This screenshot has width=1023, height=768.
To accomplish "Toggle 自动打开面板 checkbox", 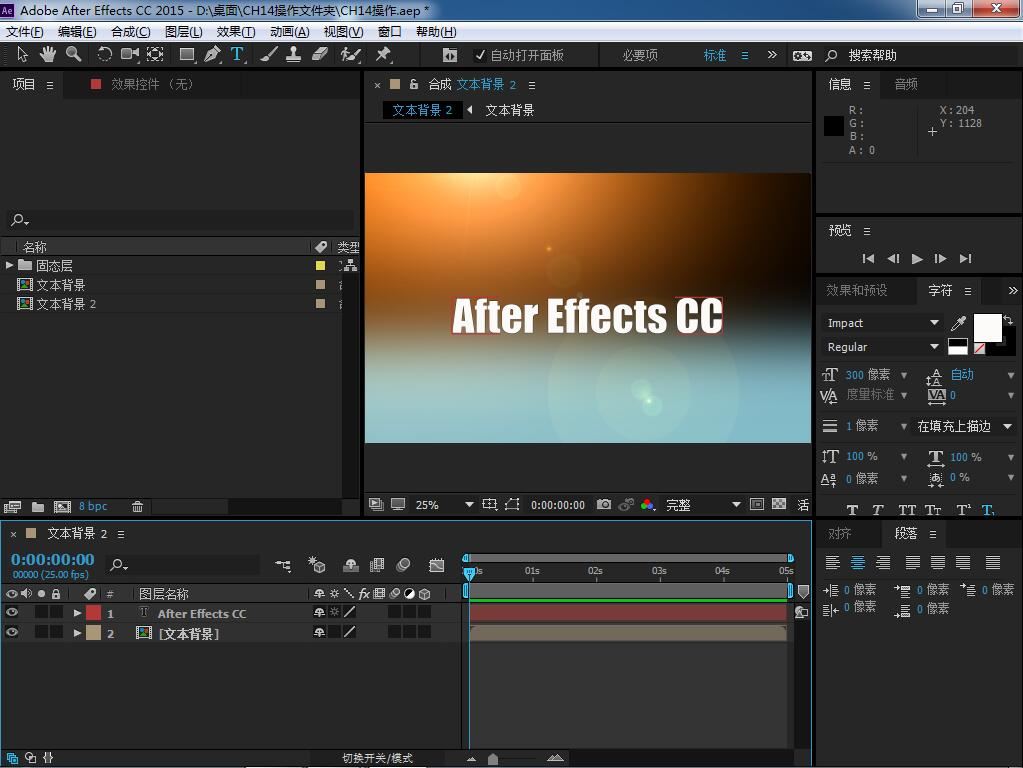I will 480,55.
